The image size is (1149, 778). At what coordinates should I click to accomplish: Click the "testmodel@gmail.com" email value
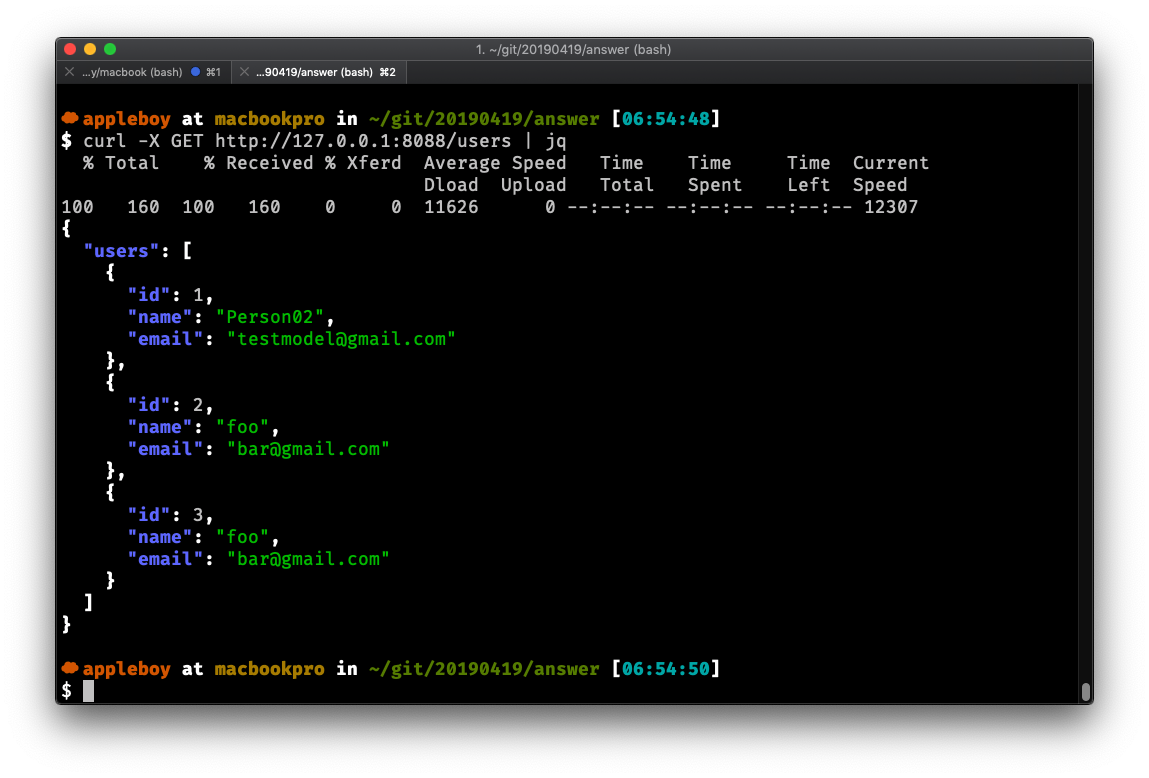[341, 338]
